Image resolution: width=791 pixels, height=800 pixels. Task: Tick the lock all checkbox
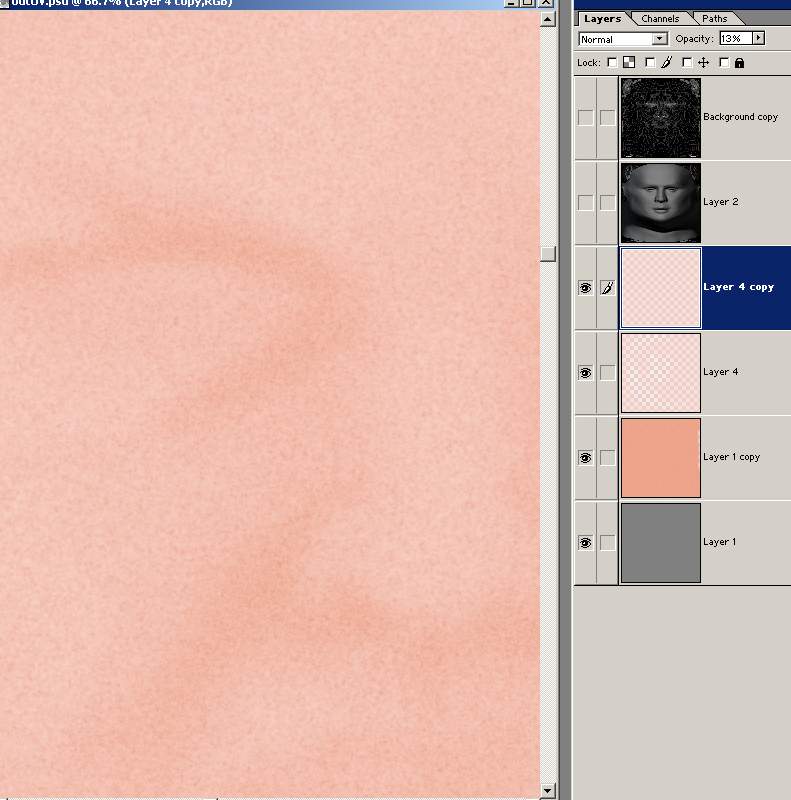pyautogui.click(x=724, y=62)
